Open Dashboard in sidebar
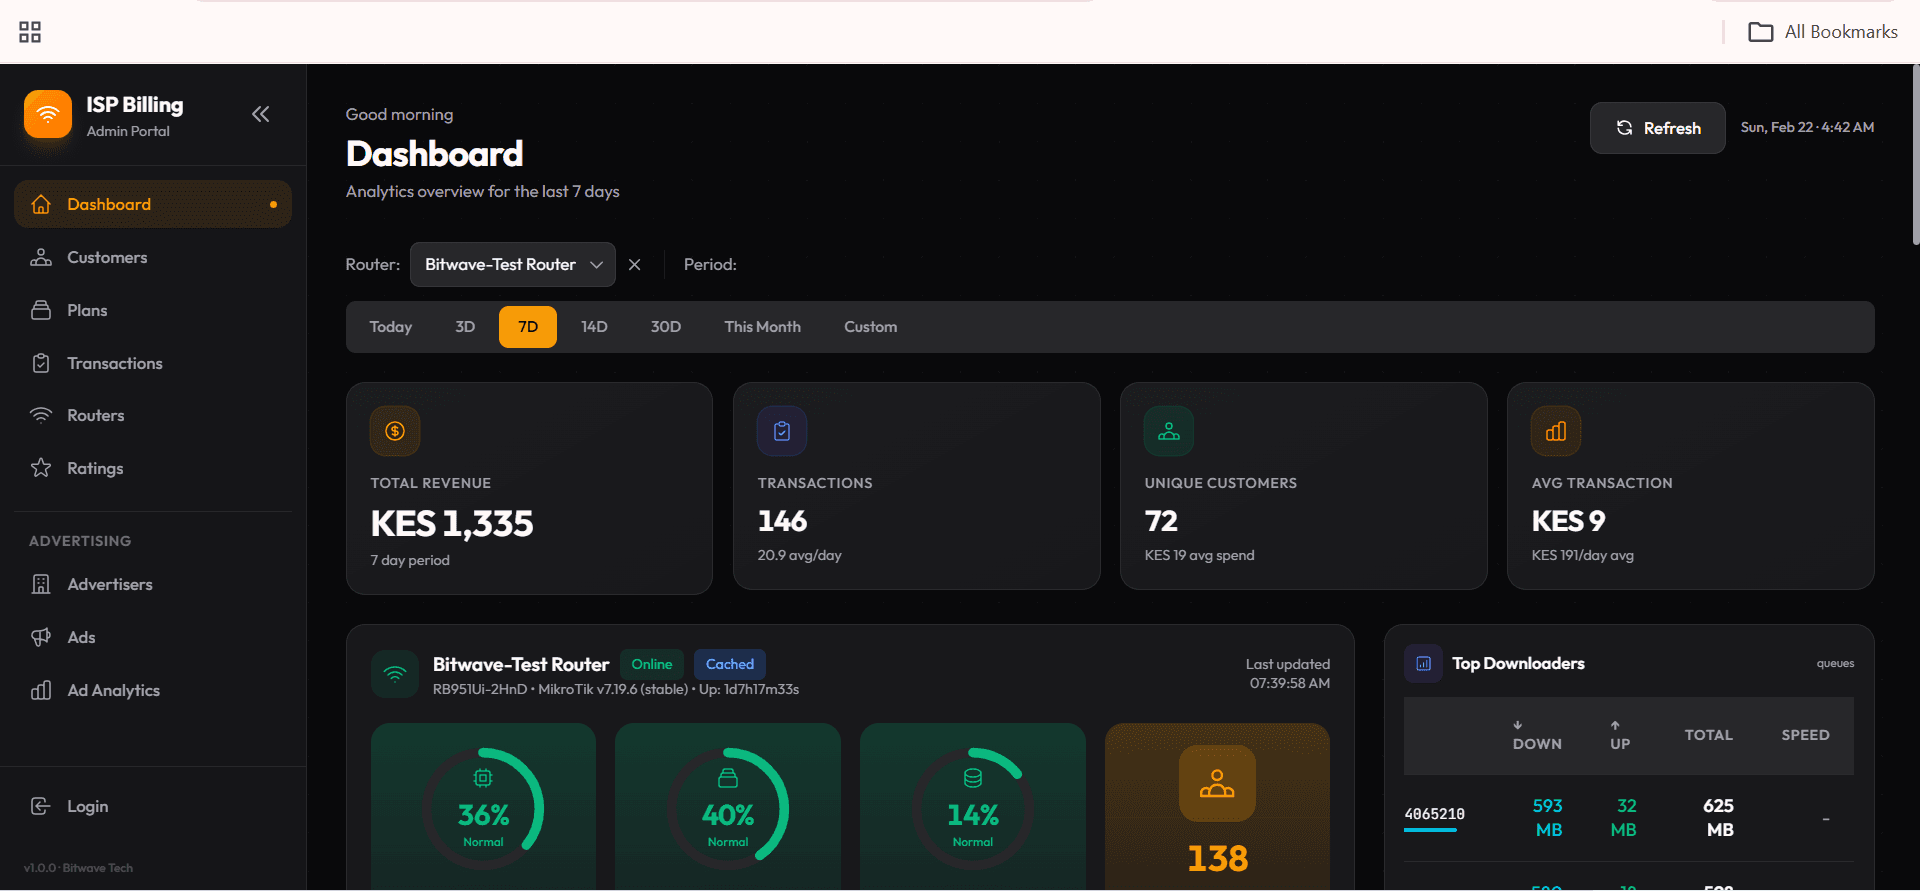This screenshot has height=891, width=1920. (153, 204)
